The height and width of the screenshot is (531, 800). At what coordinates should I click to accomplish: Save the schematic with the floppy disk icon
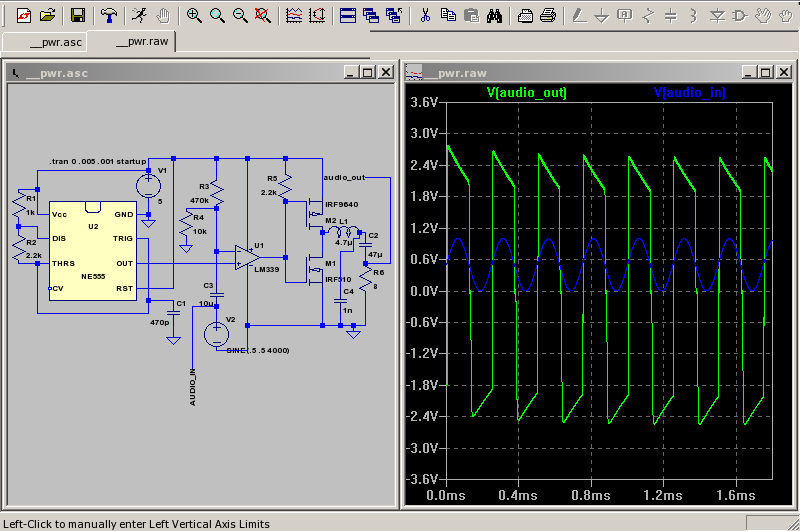tap(78, 15)
